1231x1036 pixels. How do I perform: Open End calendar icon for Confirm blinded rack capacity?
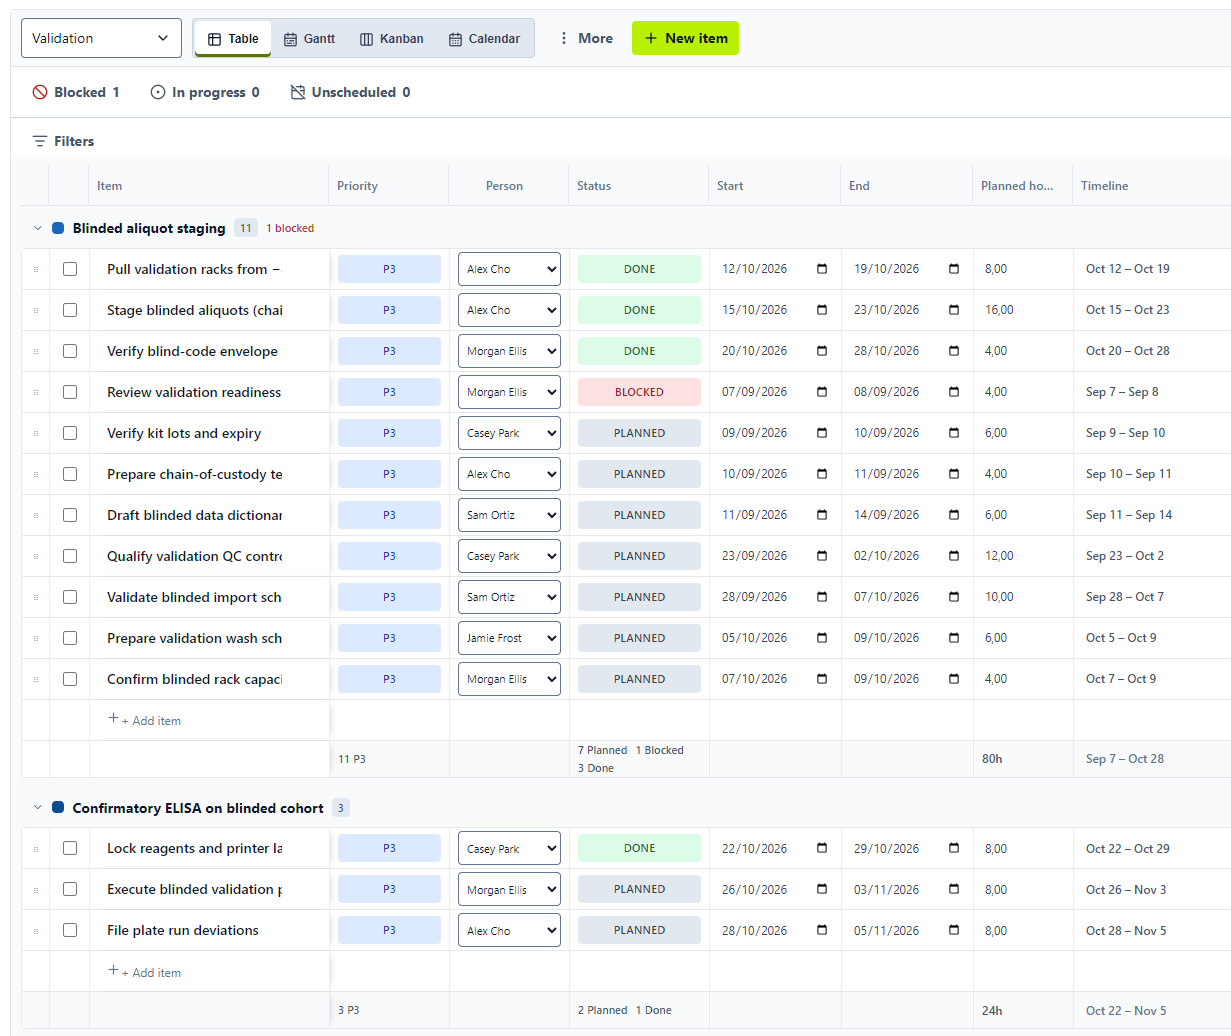954,679
